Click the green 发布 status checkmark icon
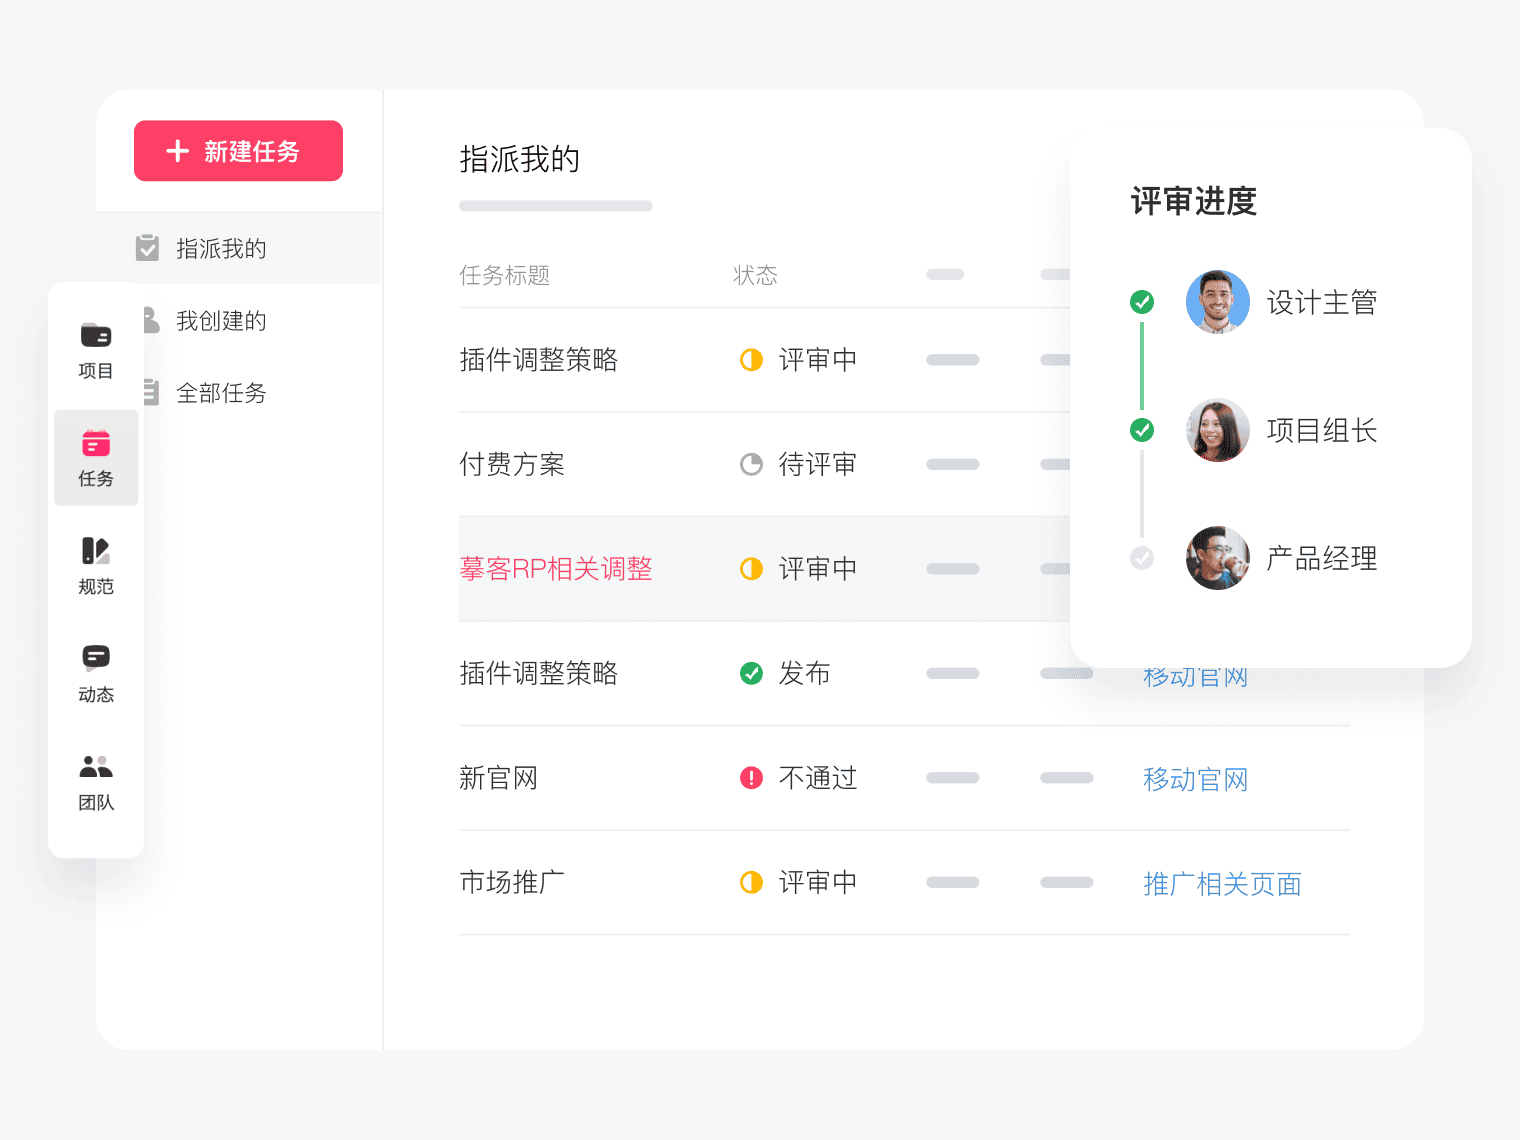Screen dimensions: 1520x1140 751,673
